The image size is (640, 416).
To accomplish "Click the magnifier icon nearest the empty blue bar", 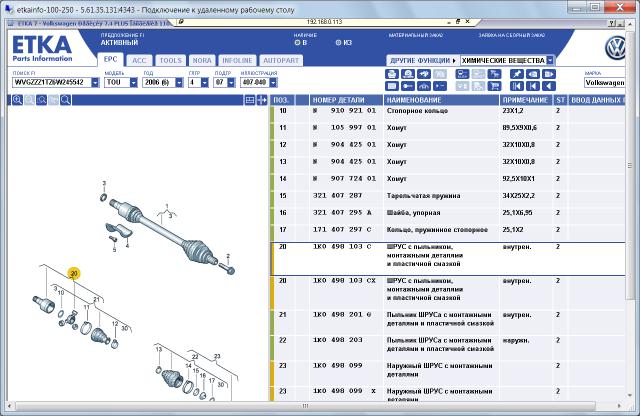I will click(x=65, y=100).
